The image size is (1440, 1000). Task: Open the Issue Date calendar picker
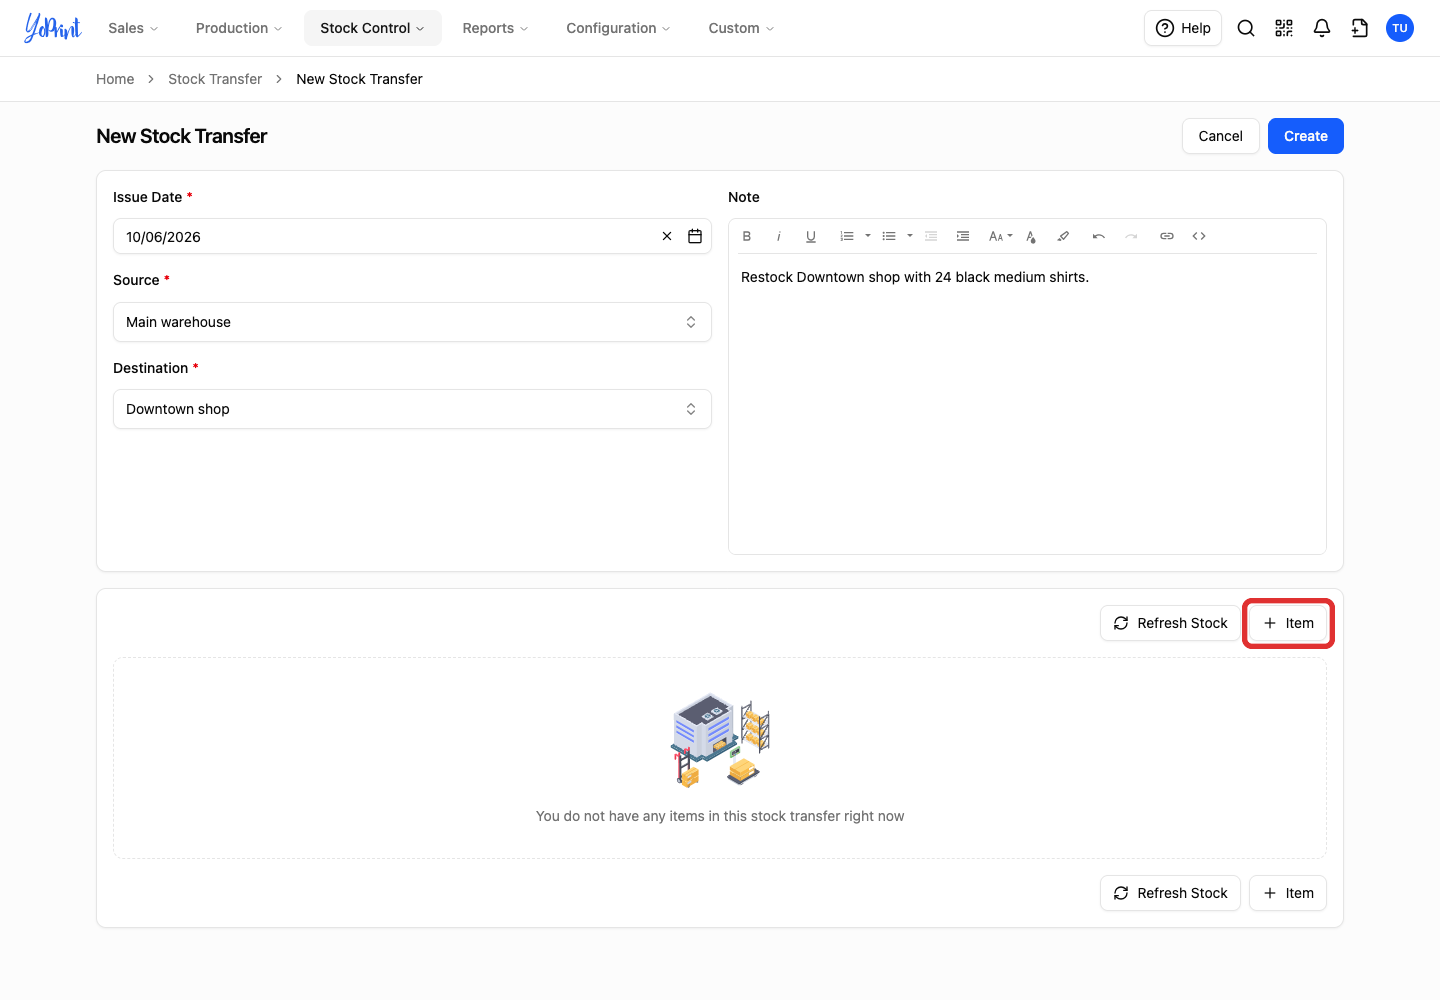[695, 236]
